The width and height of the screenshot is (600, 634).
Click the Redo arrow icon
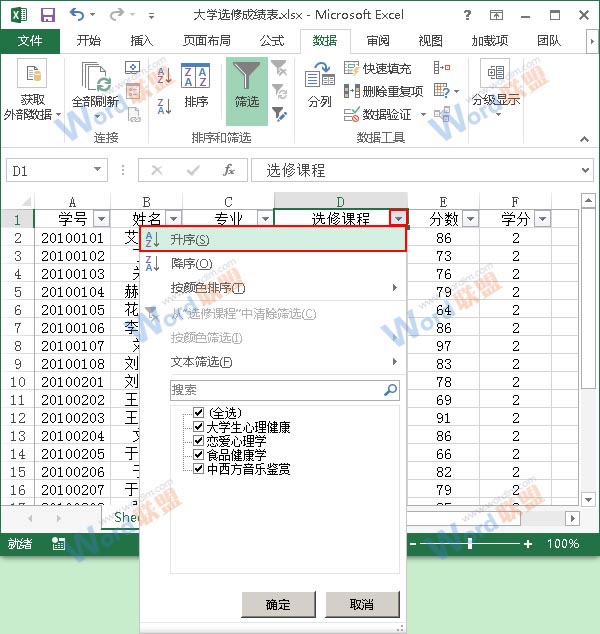(116, 15)
